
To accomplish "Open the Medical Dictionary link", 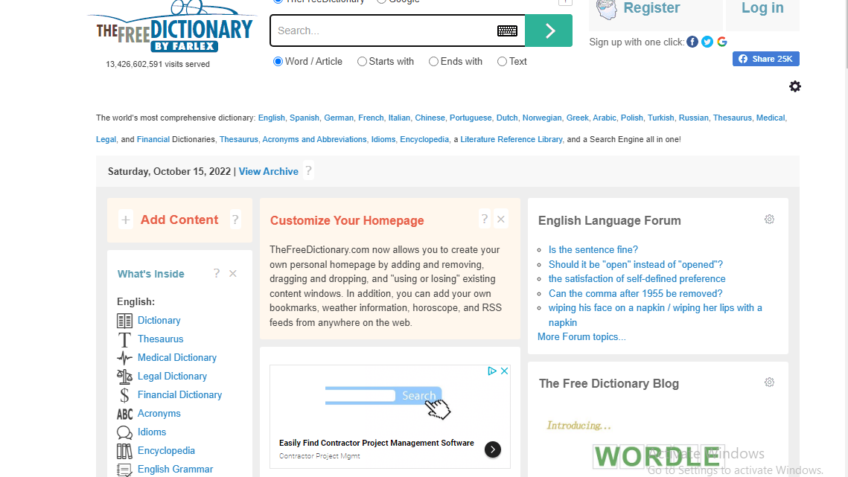I will pyautogui.click(x=177, y=357).
